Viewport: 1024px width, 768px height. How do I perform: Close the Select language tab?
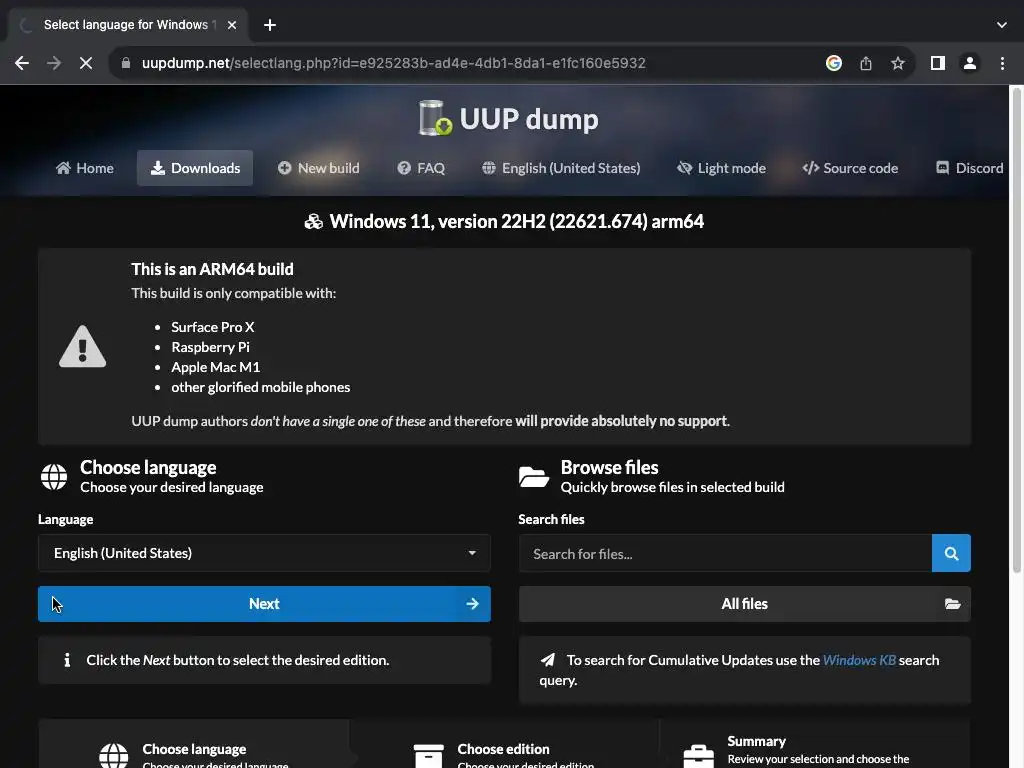232,25
